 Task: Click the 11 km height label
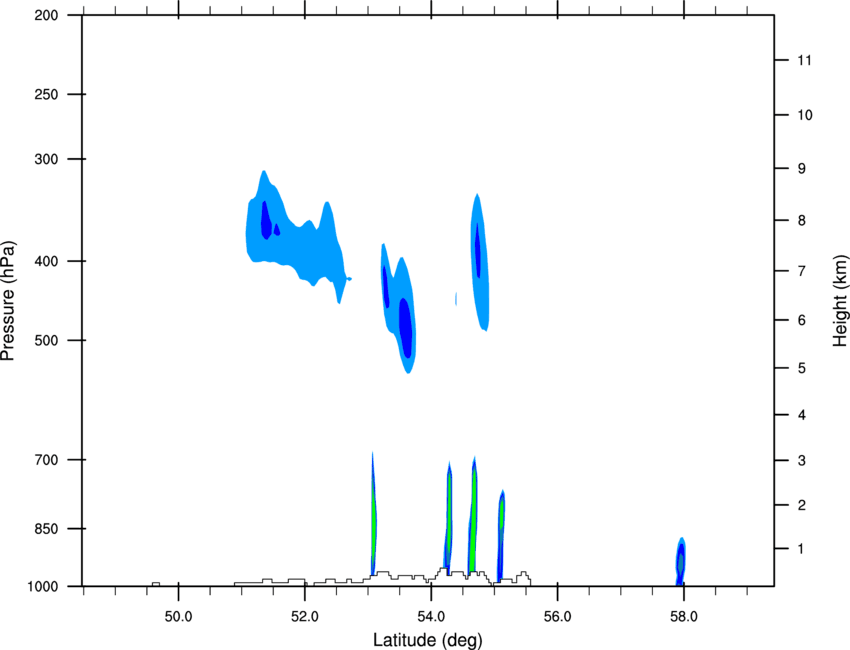[804, 60]
